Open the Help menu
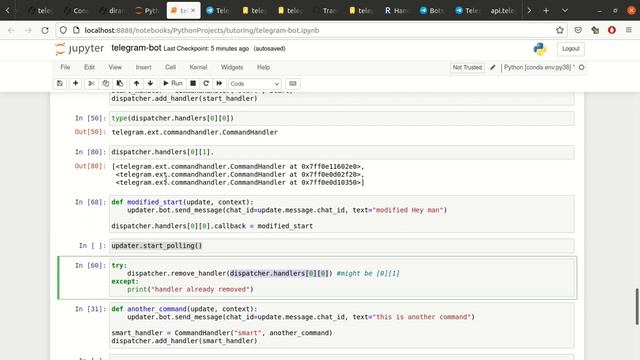The image size is (640, 360). tap(263, 67)
